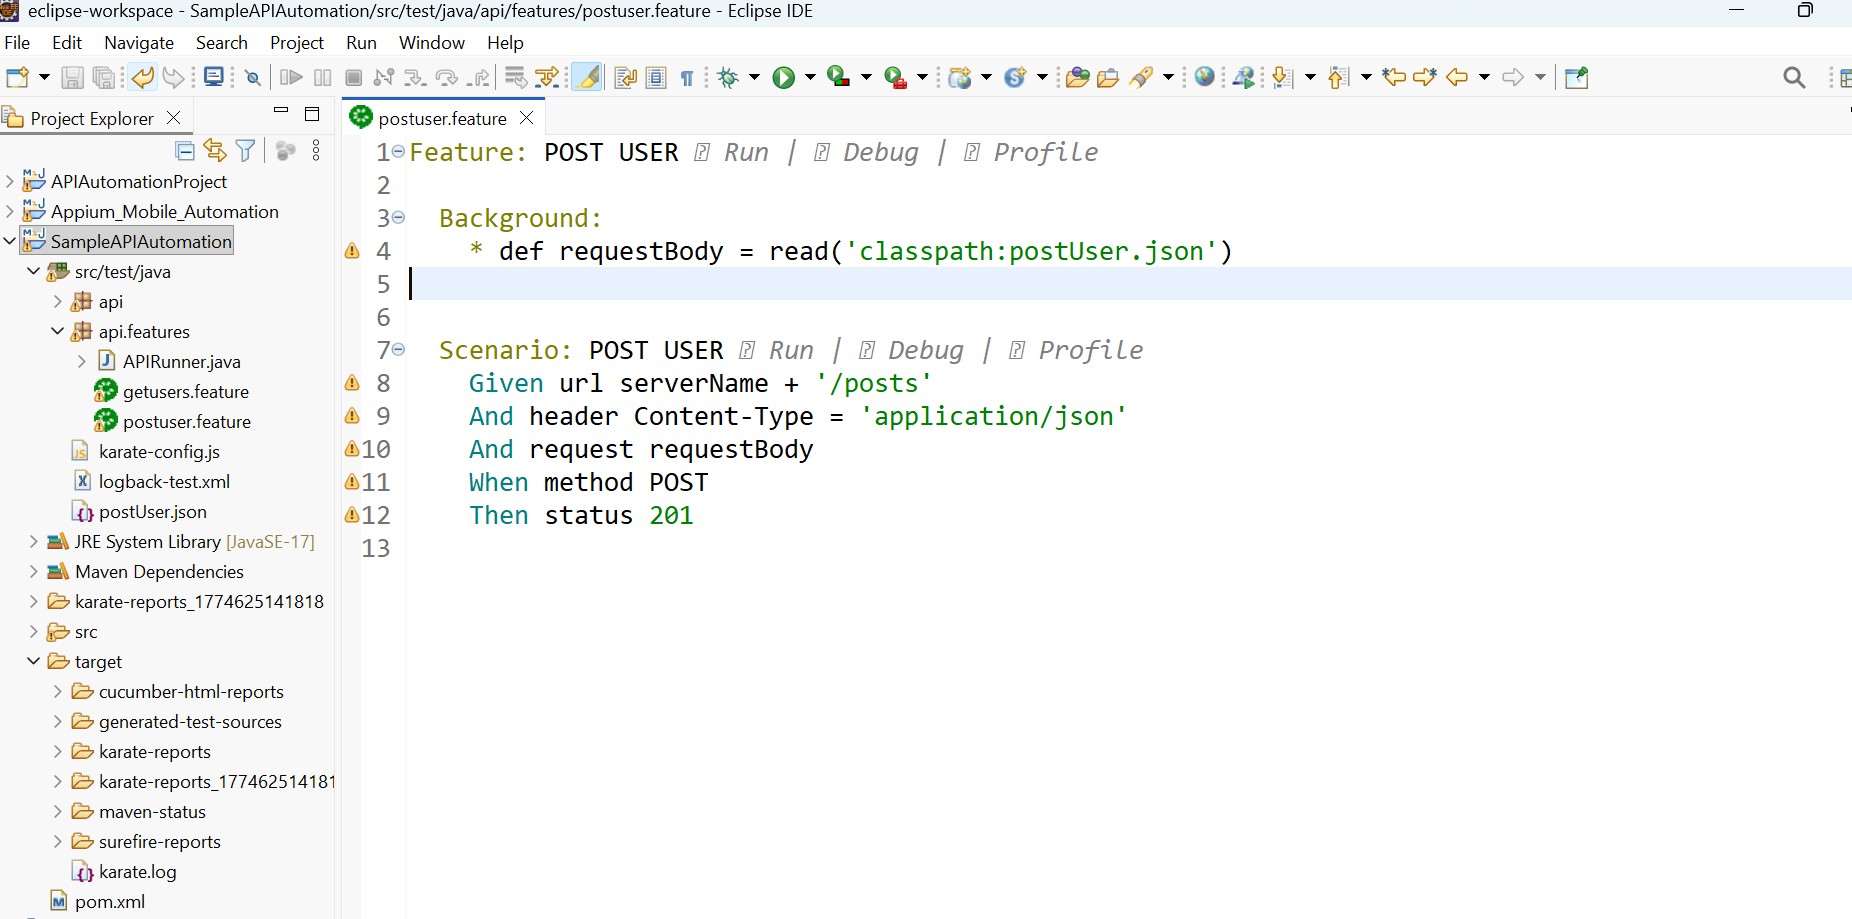
Task: Collapse All items in Project Explorer
Action: pyautogui.click(x=184, y=150)
